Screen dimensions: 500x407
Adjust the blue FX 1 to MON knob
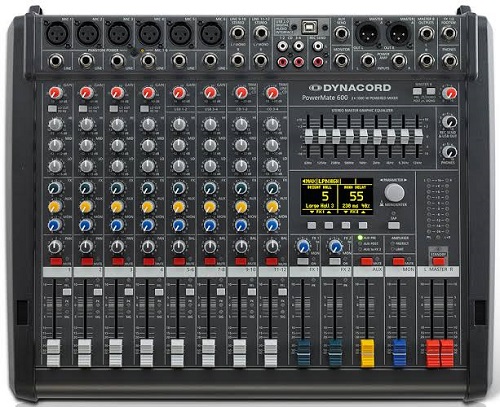pyautogui.click(x=303, y=247)
